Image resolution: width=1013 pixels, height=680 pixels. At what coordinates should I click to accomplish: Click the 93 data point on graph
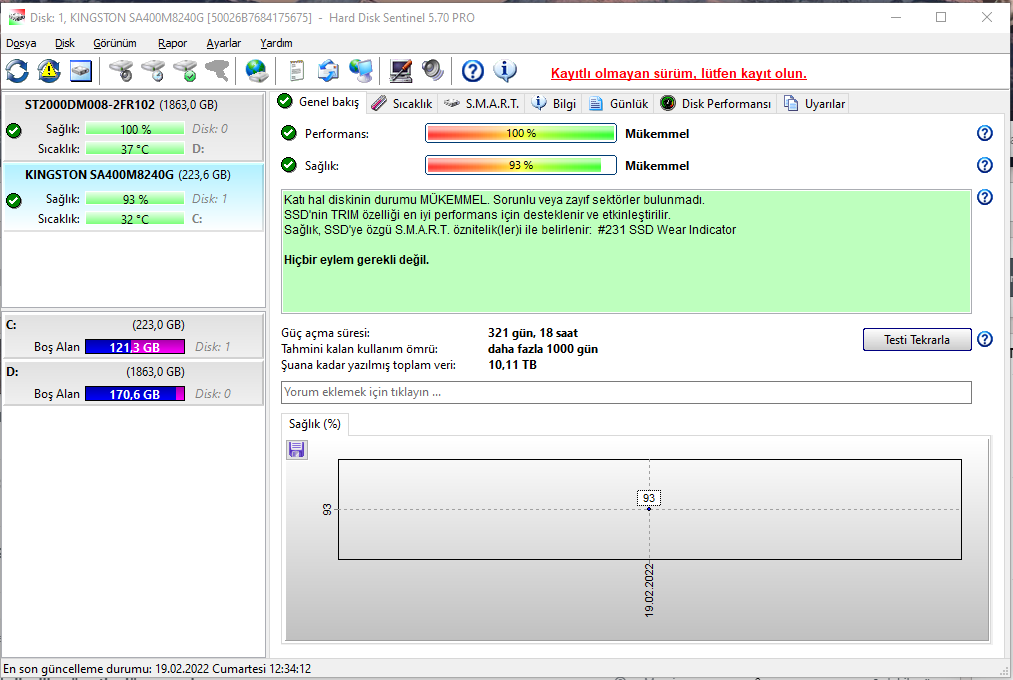(649, 509)
